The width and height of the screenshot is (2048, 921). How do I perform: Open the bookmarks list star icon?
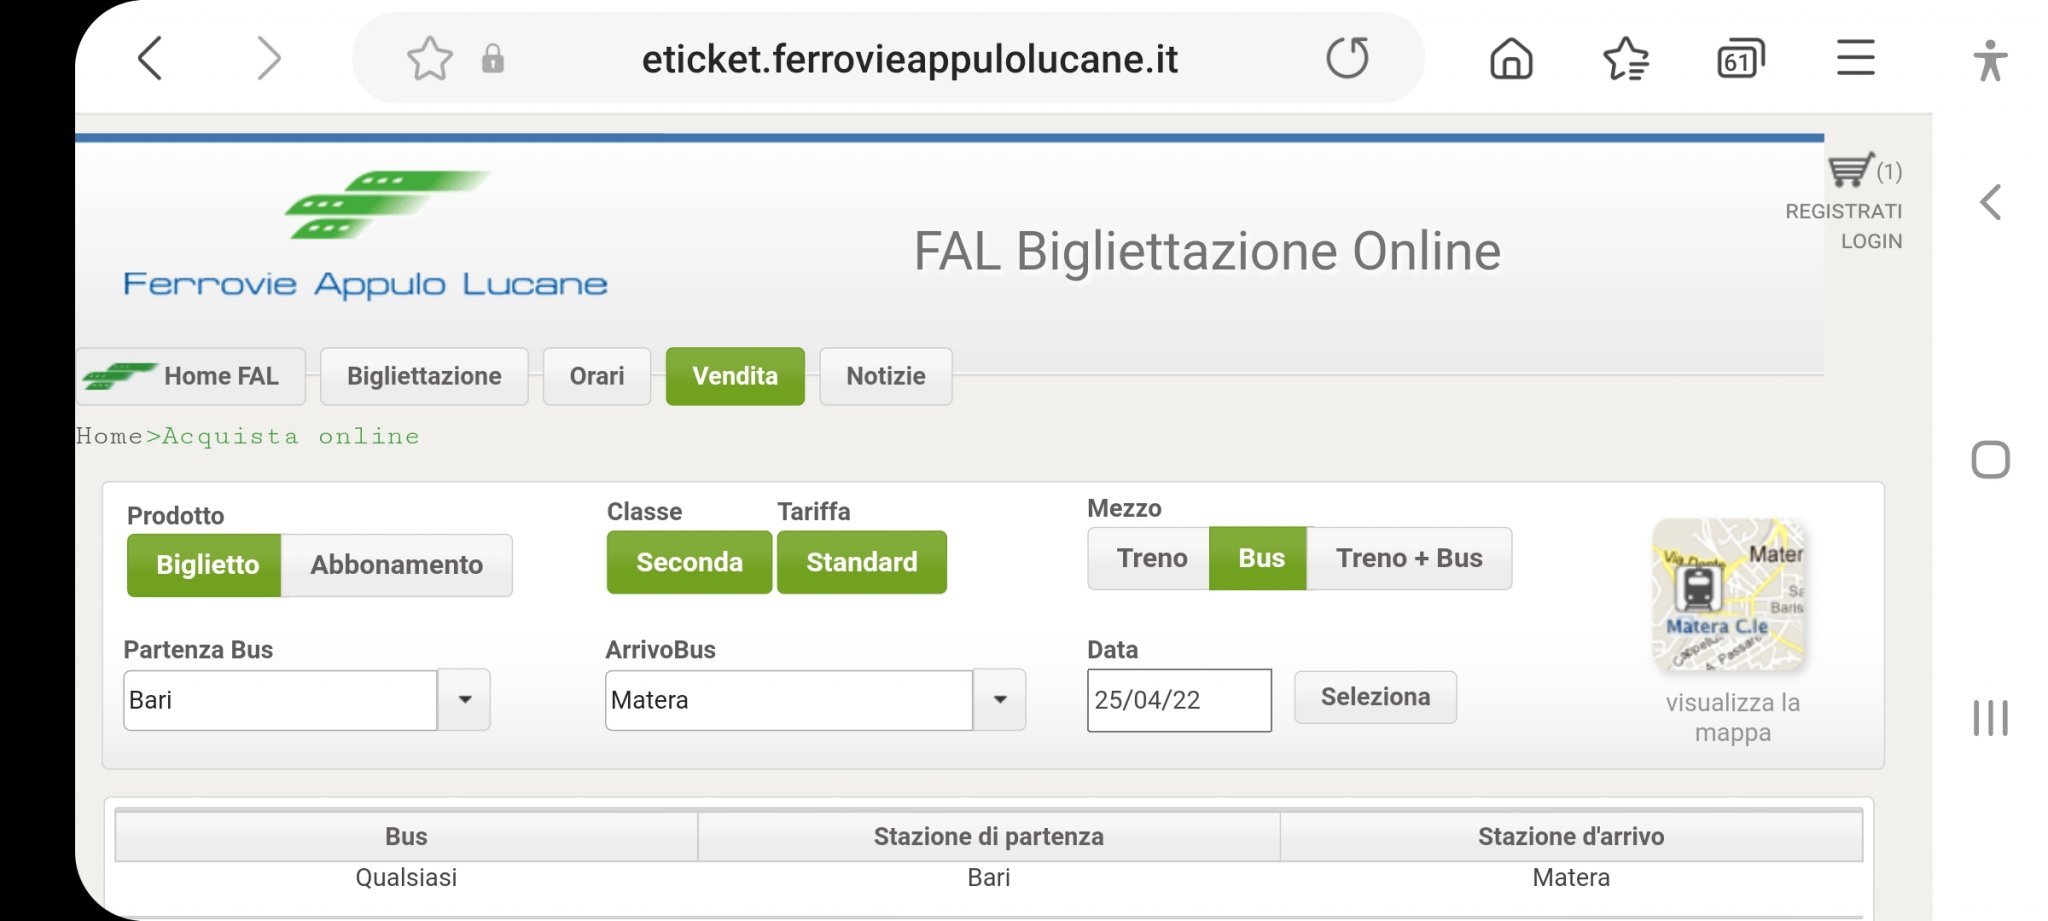click(x=1625, y=59)
